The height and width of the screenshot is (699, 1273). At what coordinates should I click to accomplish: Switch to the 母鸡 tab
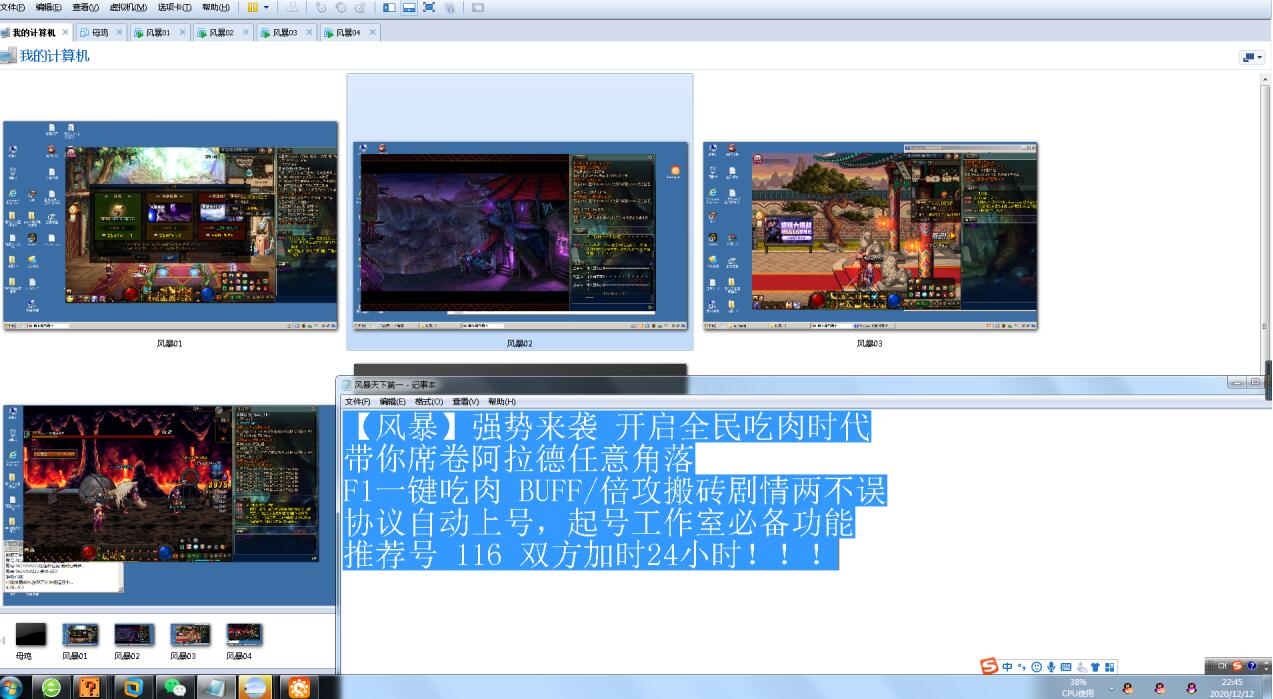[x=100, y=32]
